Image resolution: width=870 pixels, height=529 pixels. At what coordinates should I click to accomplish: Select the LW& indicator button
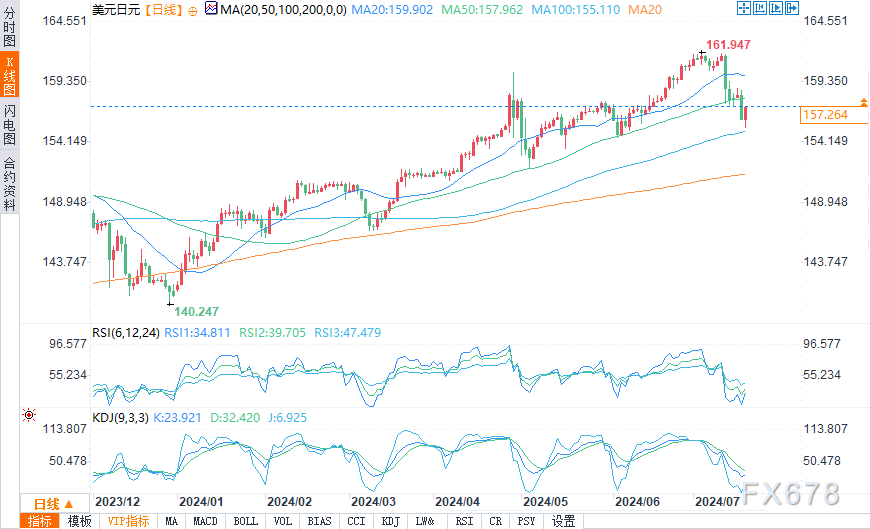425,521
